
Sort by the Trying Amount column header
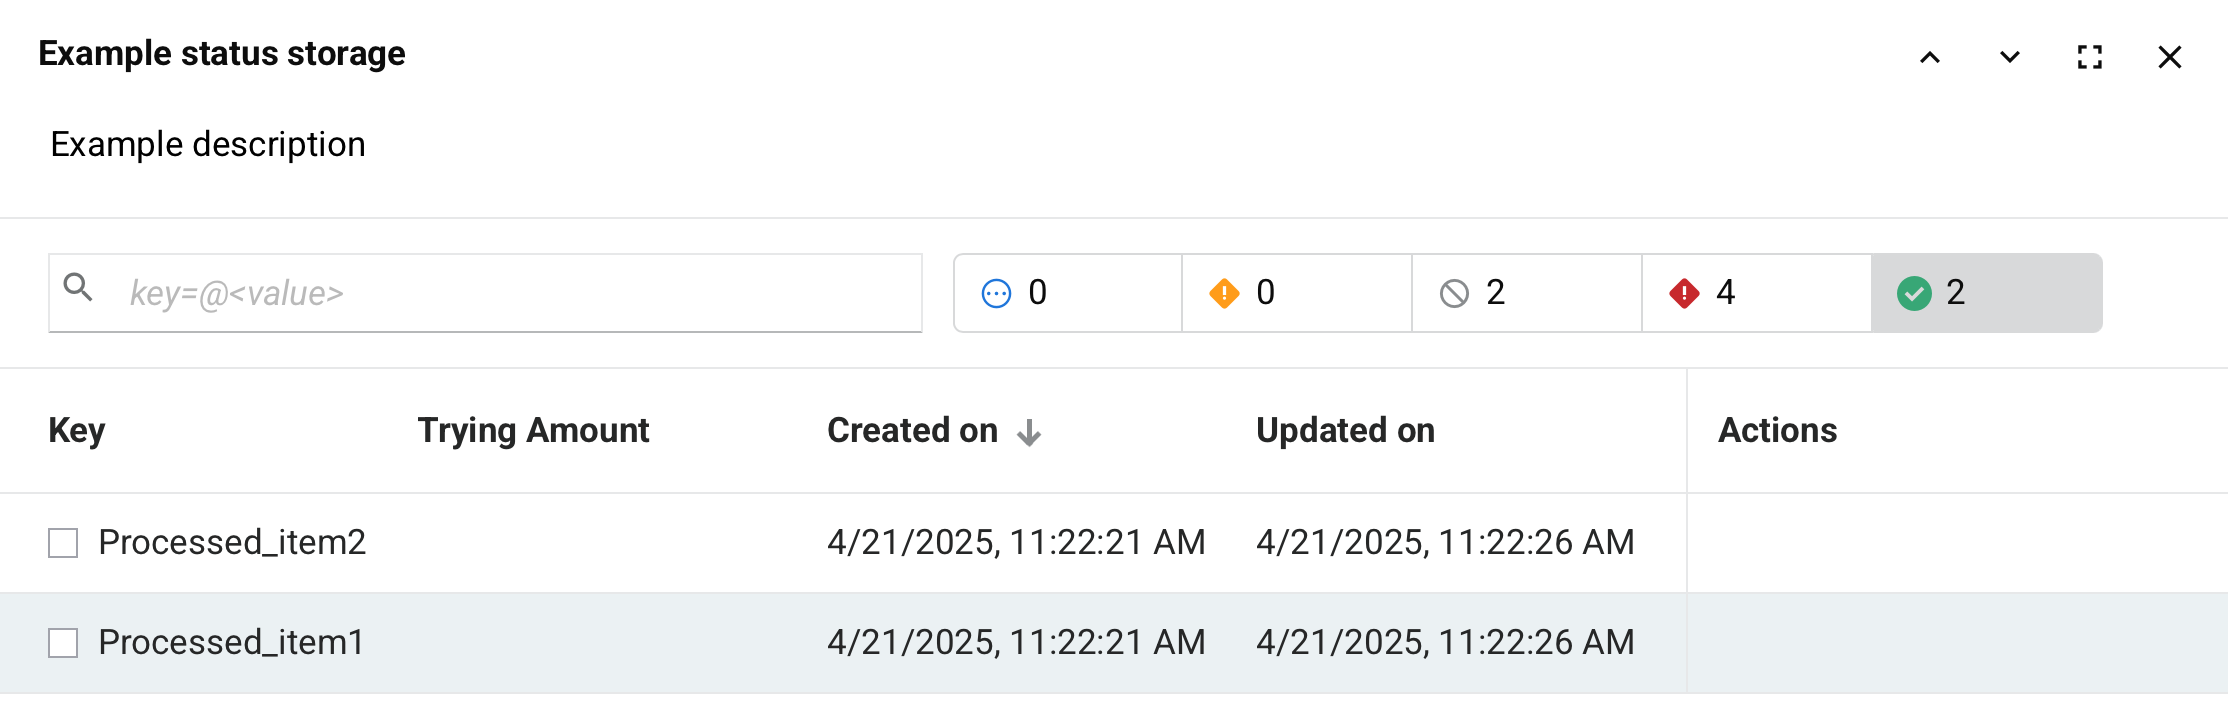pos(534,430)
